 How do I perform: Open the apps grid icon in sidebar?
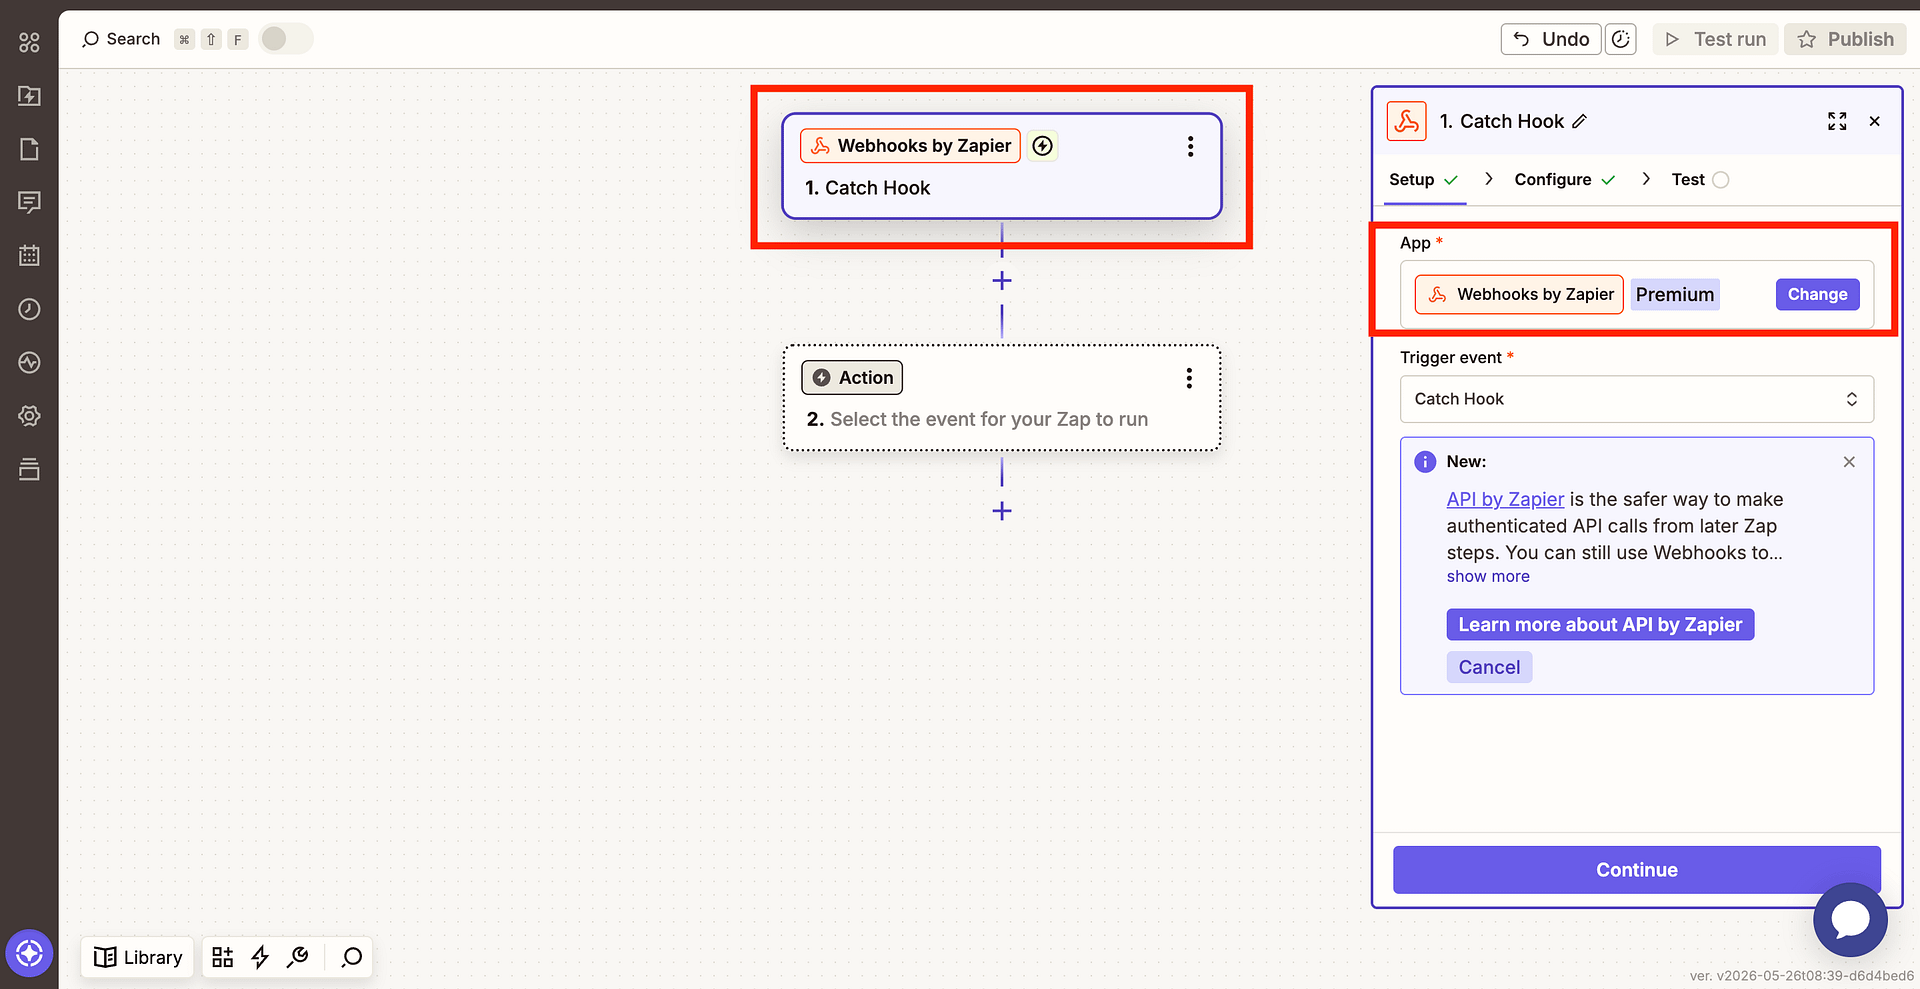(29, 42)
